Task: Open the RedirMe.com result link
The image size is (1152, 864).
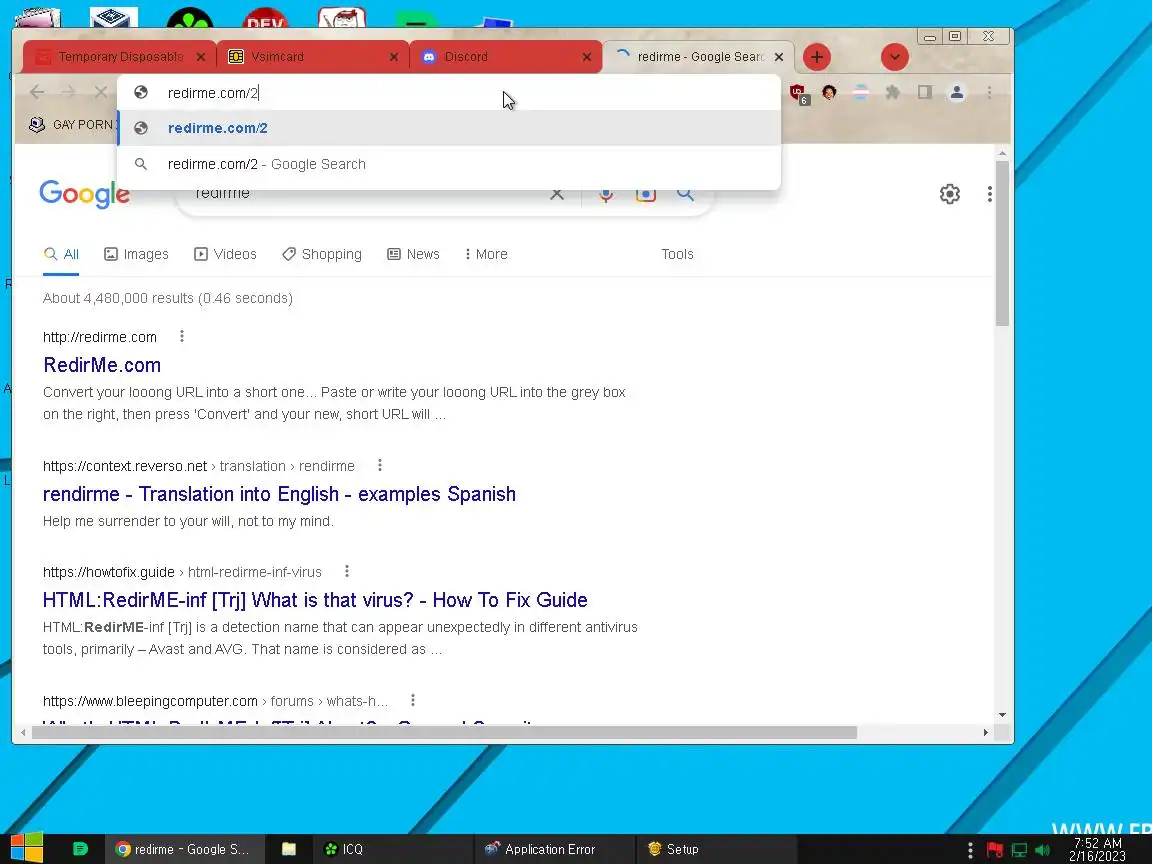Action: pyautogui.click(x=101, y=365)
